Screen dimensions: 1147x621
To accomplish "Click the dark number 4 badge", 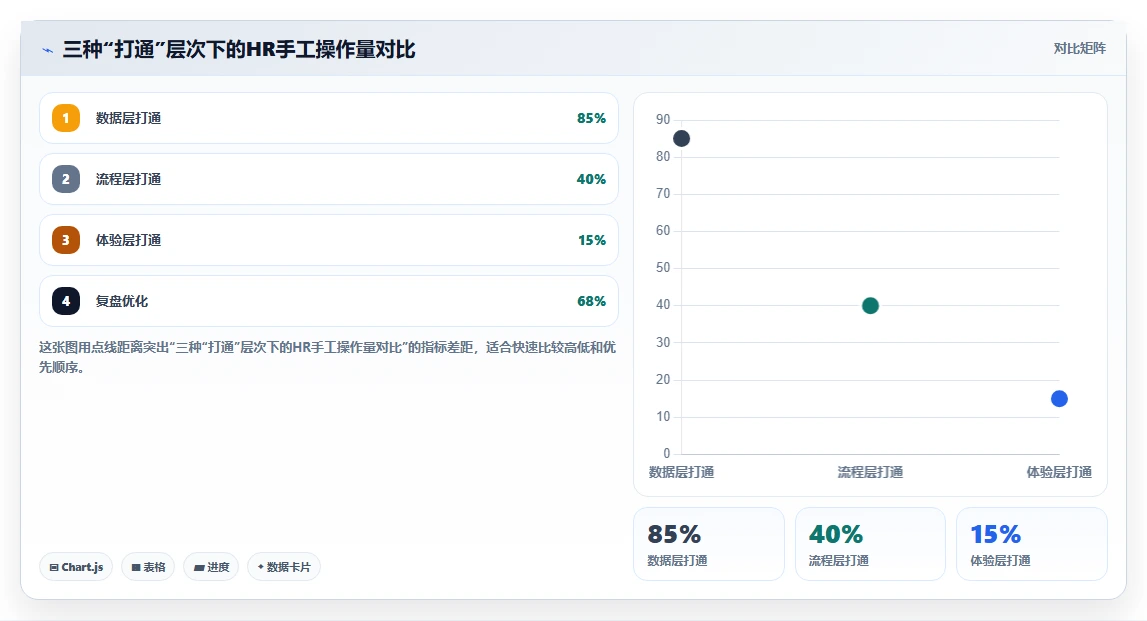I will click(66, 301).
